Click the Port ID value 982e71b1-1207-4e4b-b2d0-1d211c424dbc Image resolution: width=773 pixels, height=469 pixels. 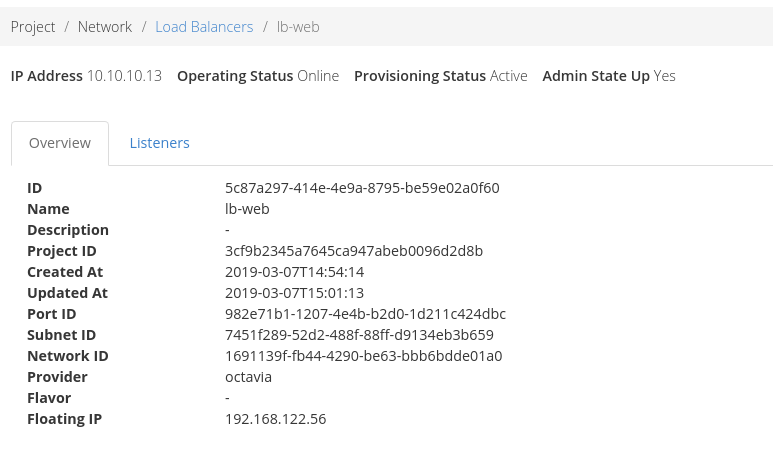(x=366, y=314)
